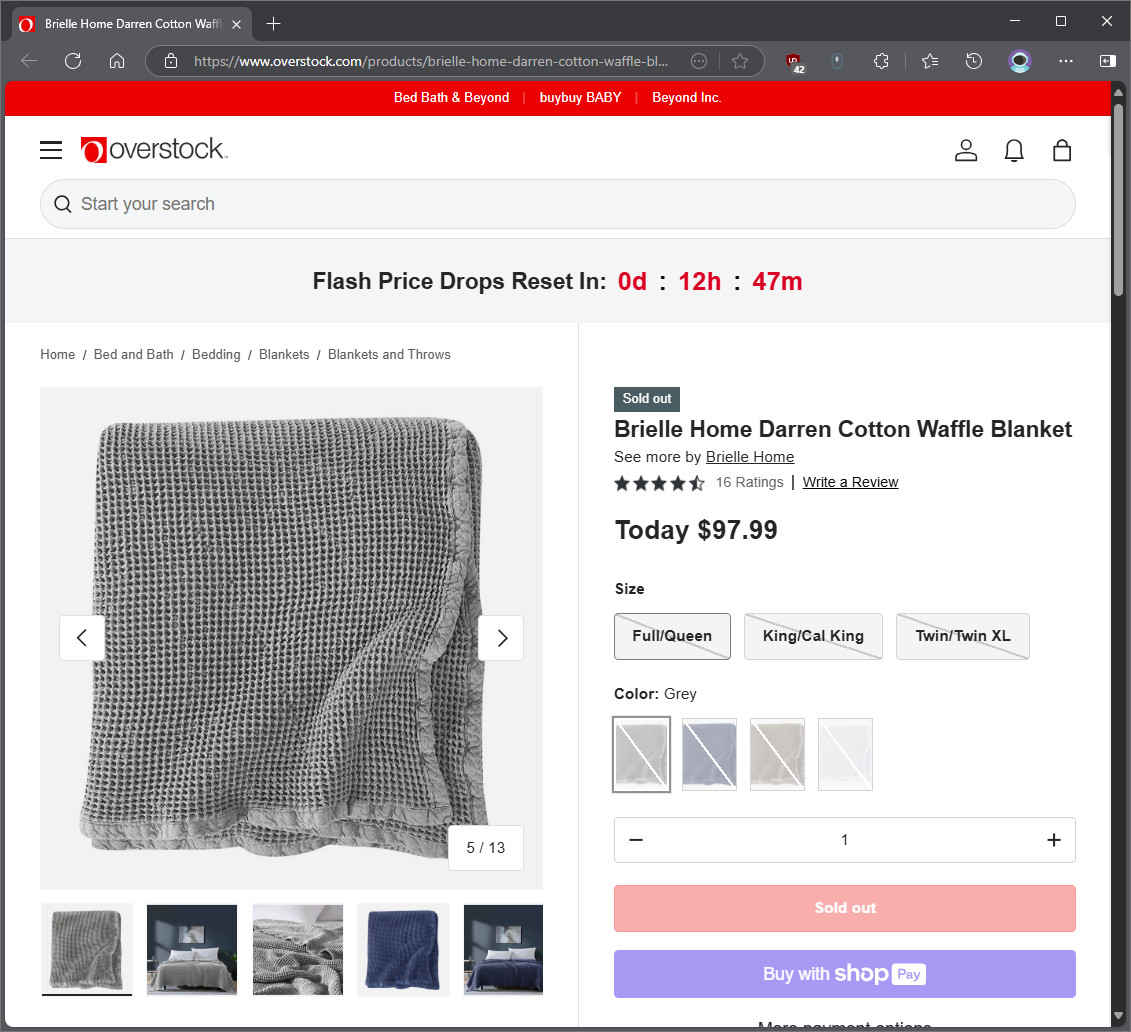
Task: Click the browser address bar URL
Action: pos(431,61)
